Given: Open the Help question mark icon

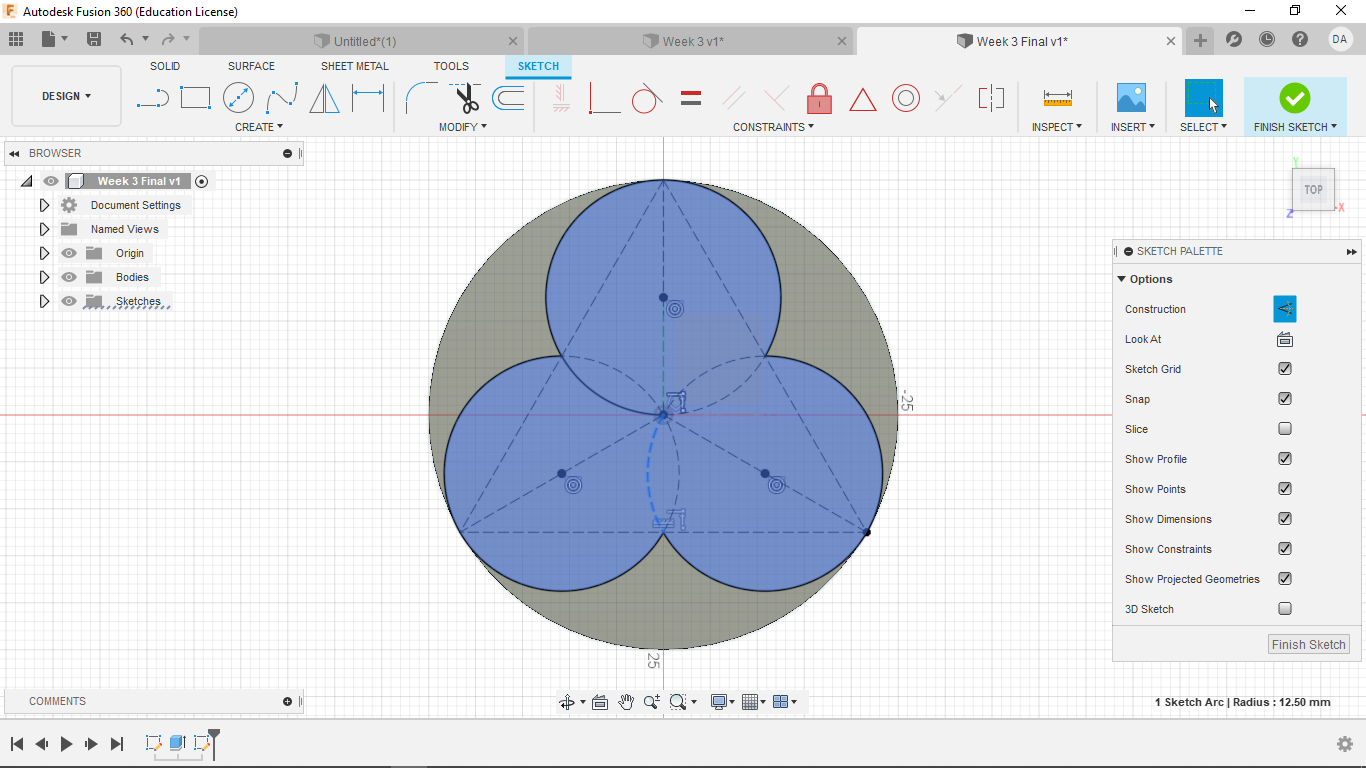Looking at the screenshot, I should pos(1300,40).
